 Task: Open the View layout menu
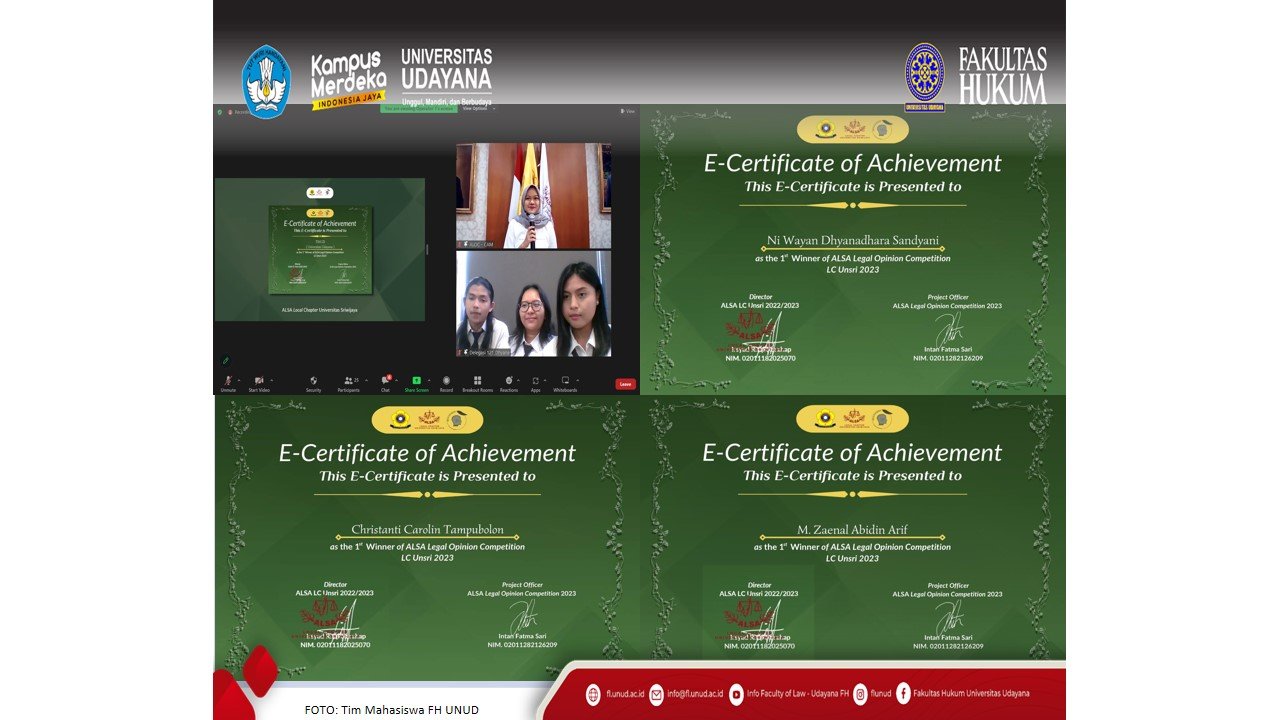click(628, 111)
